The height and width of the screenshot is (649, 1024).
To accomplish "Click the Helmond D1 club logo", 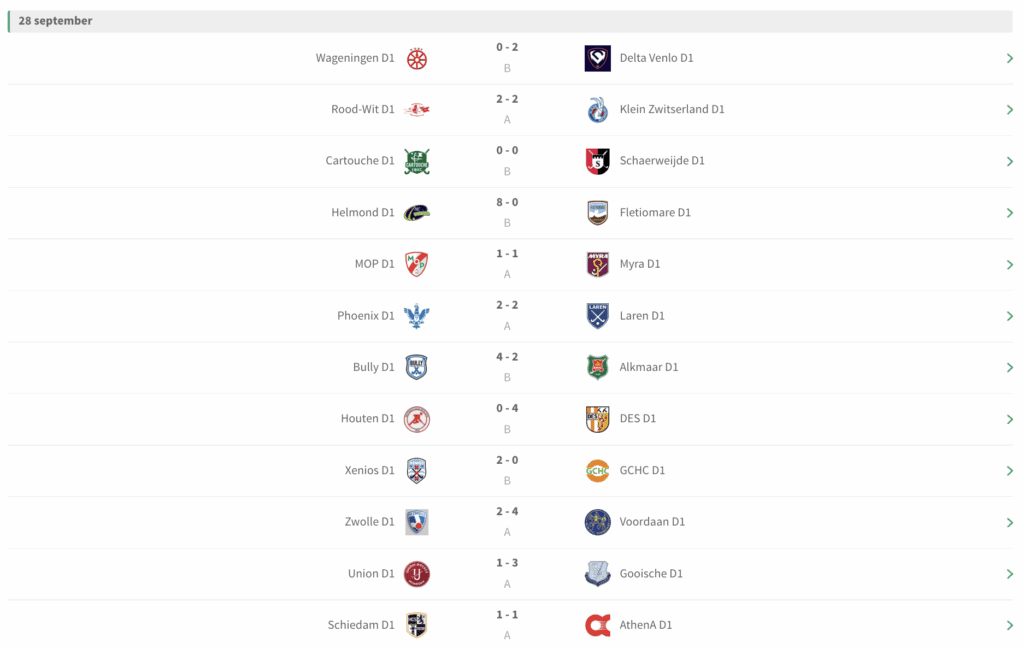I will (417, 213).
